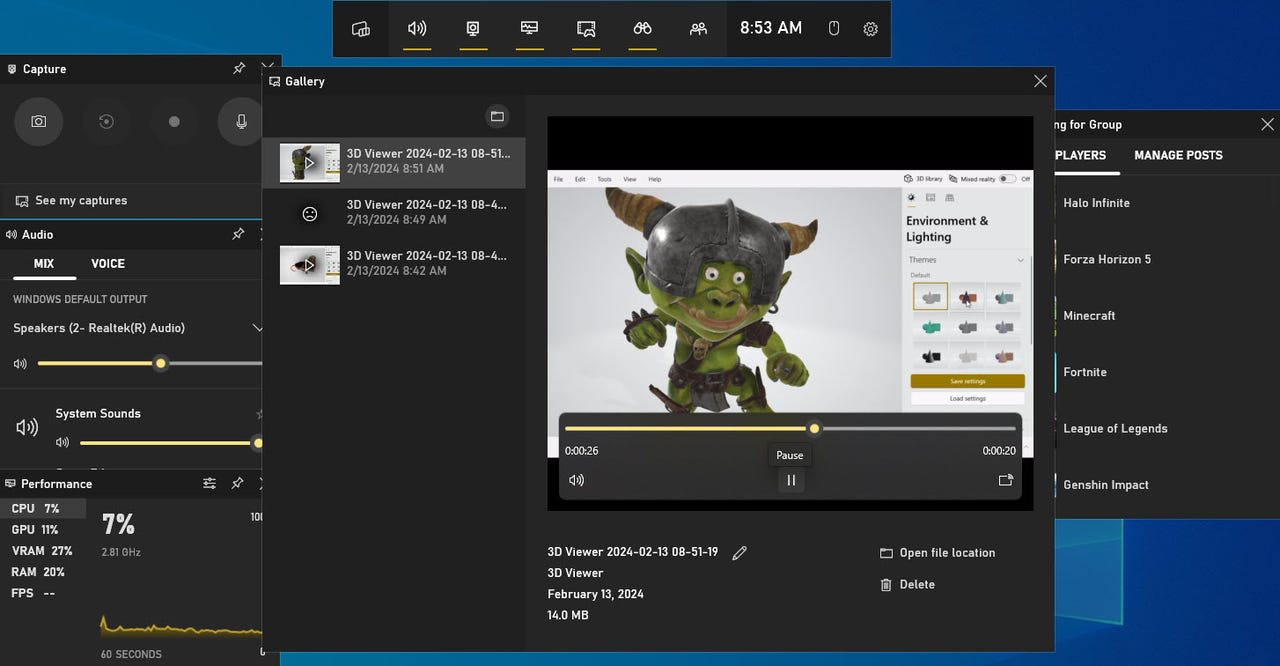Open video in fullscreen/pop-out icon
The image size is (1280, 666).
pos(1006,480)
